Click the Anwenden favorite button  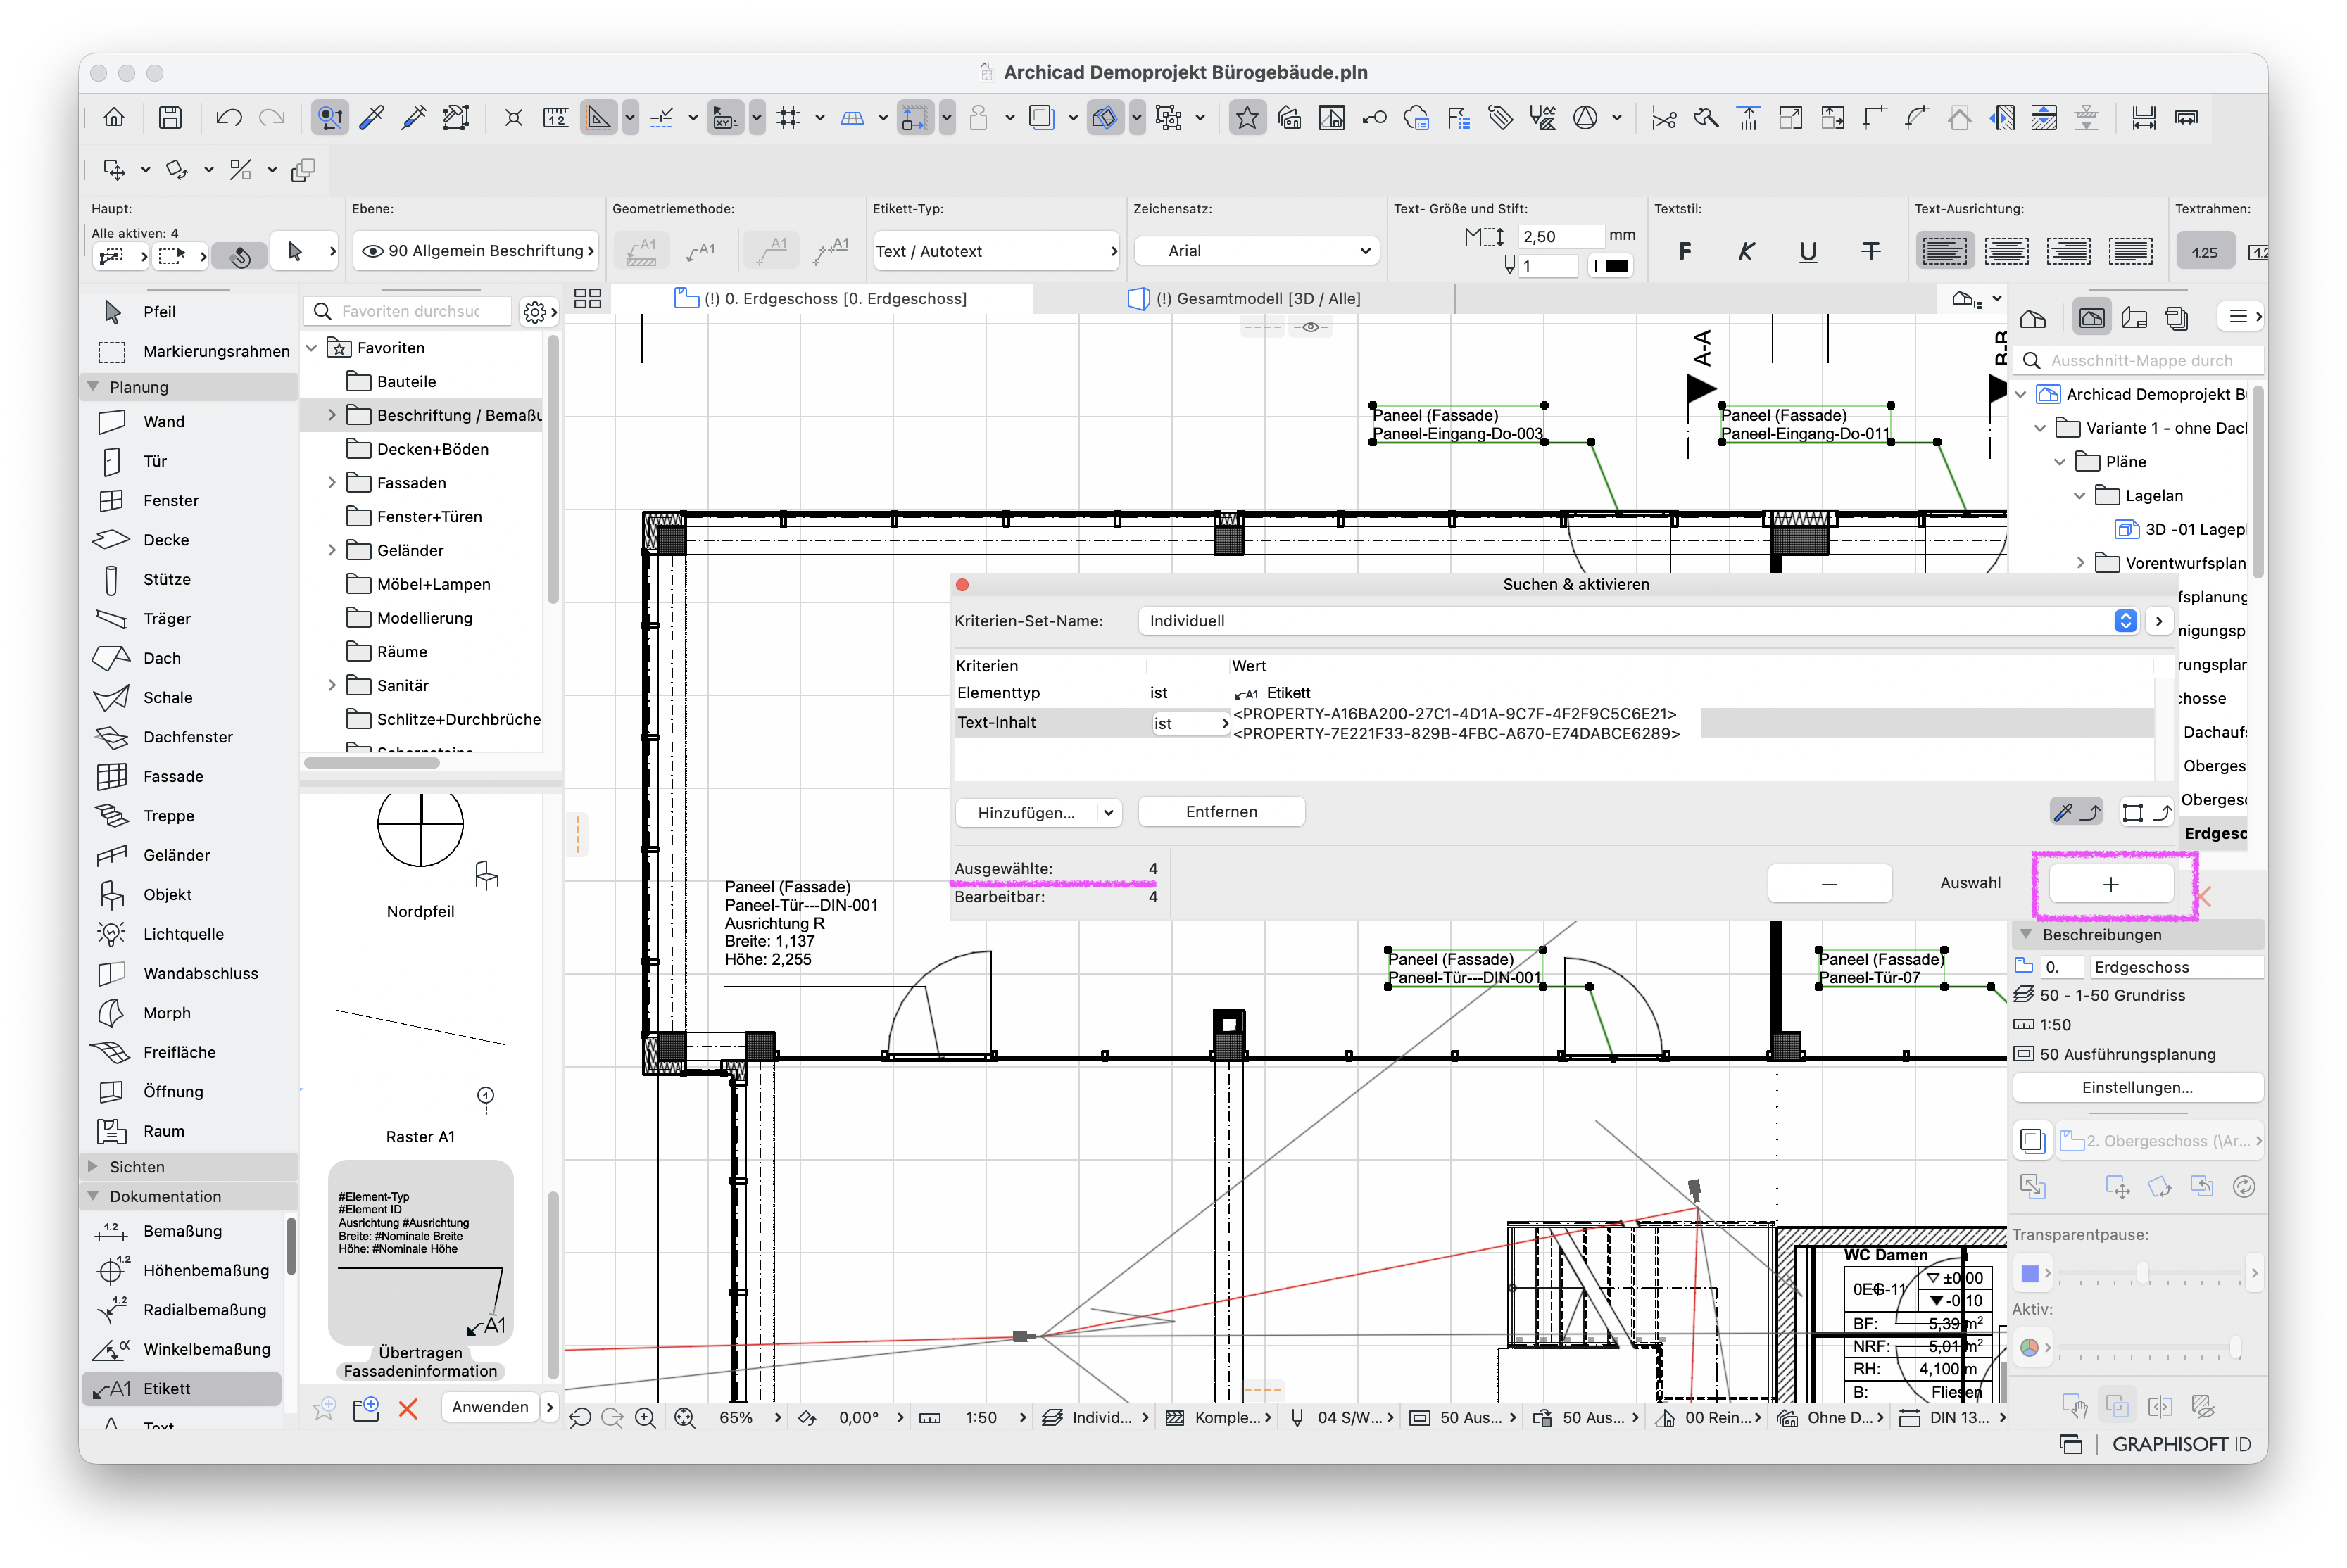[x=490, y=1408]
